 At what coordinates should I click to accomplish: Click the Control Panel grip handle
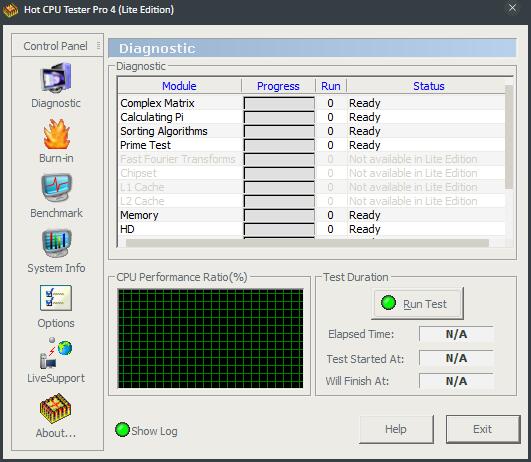coord(99,45)
